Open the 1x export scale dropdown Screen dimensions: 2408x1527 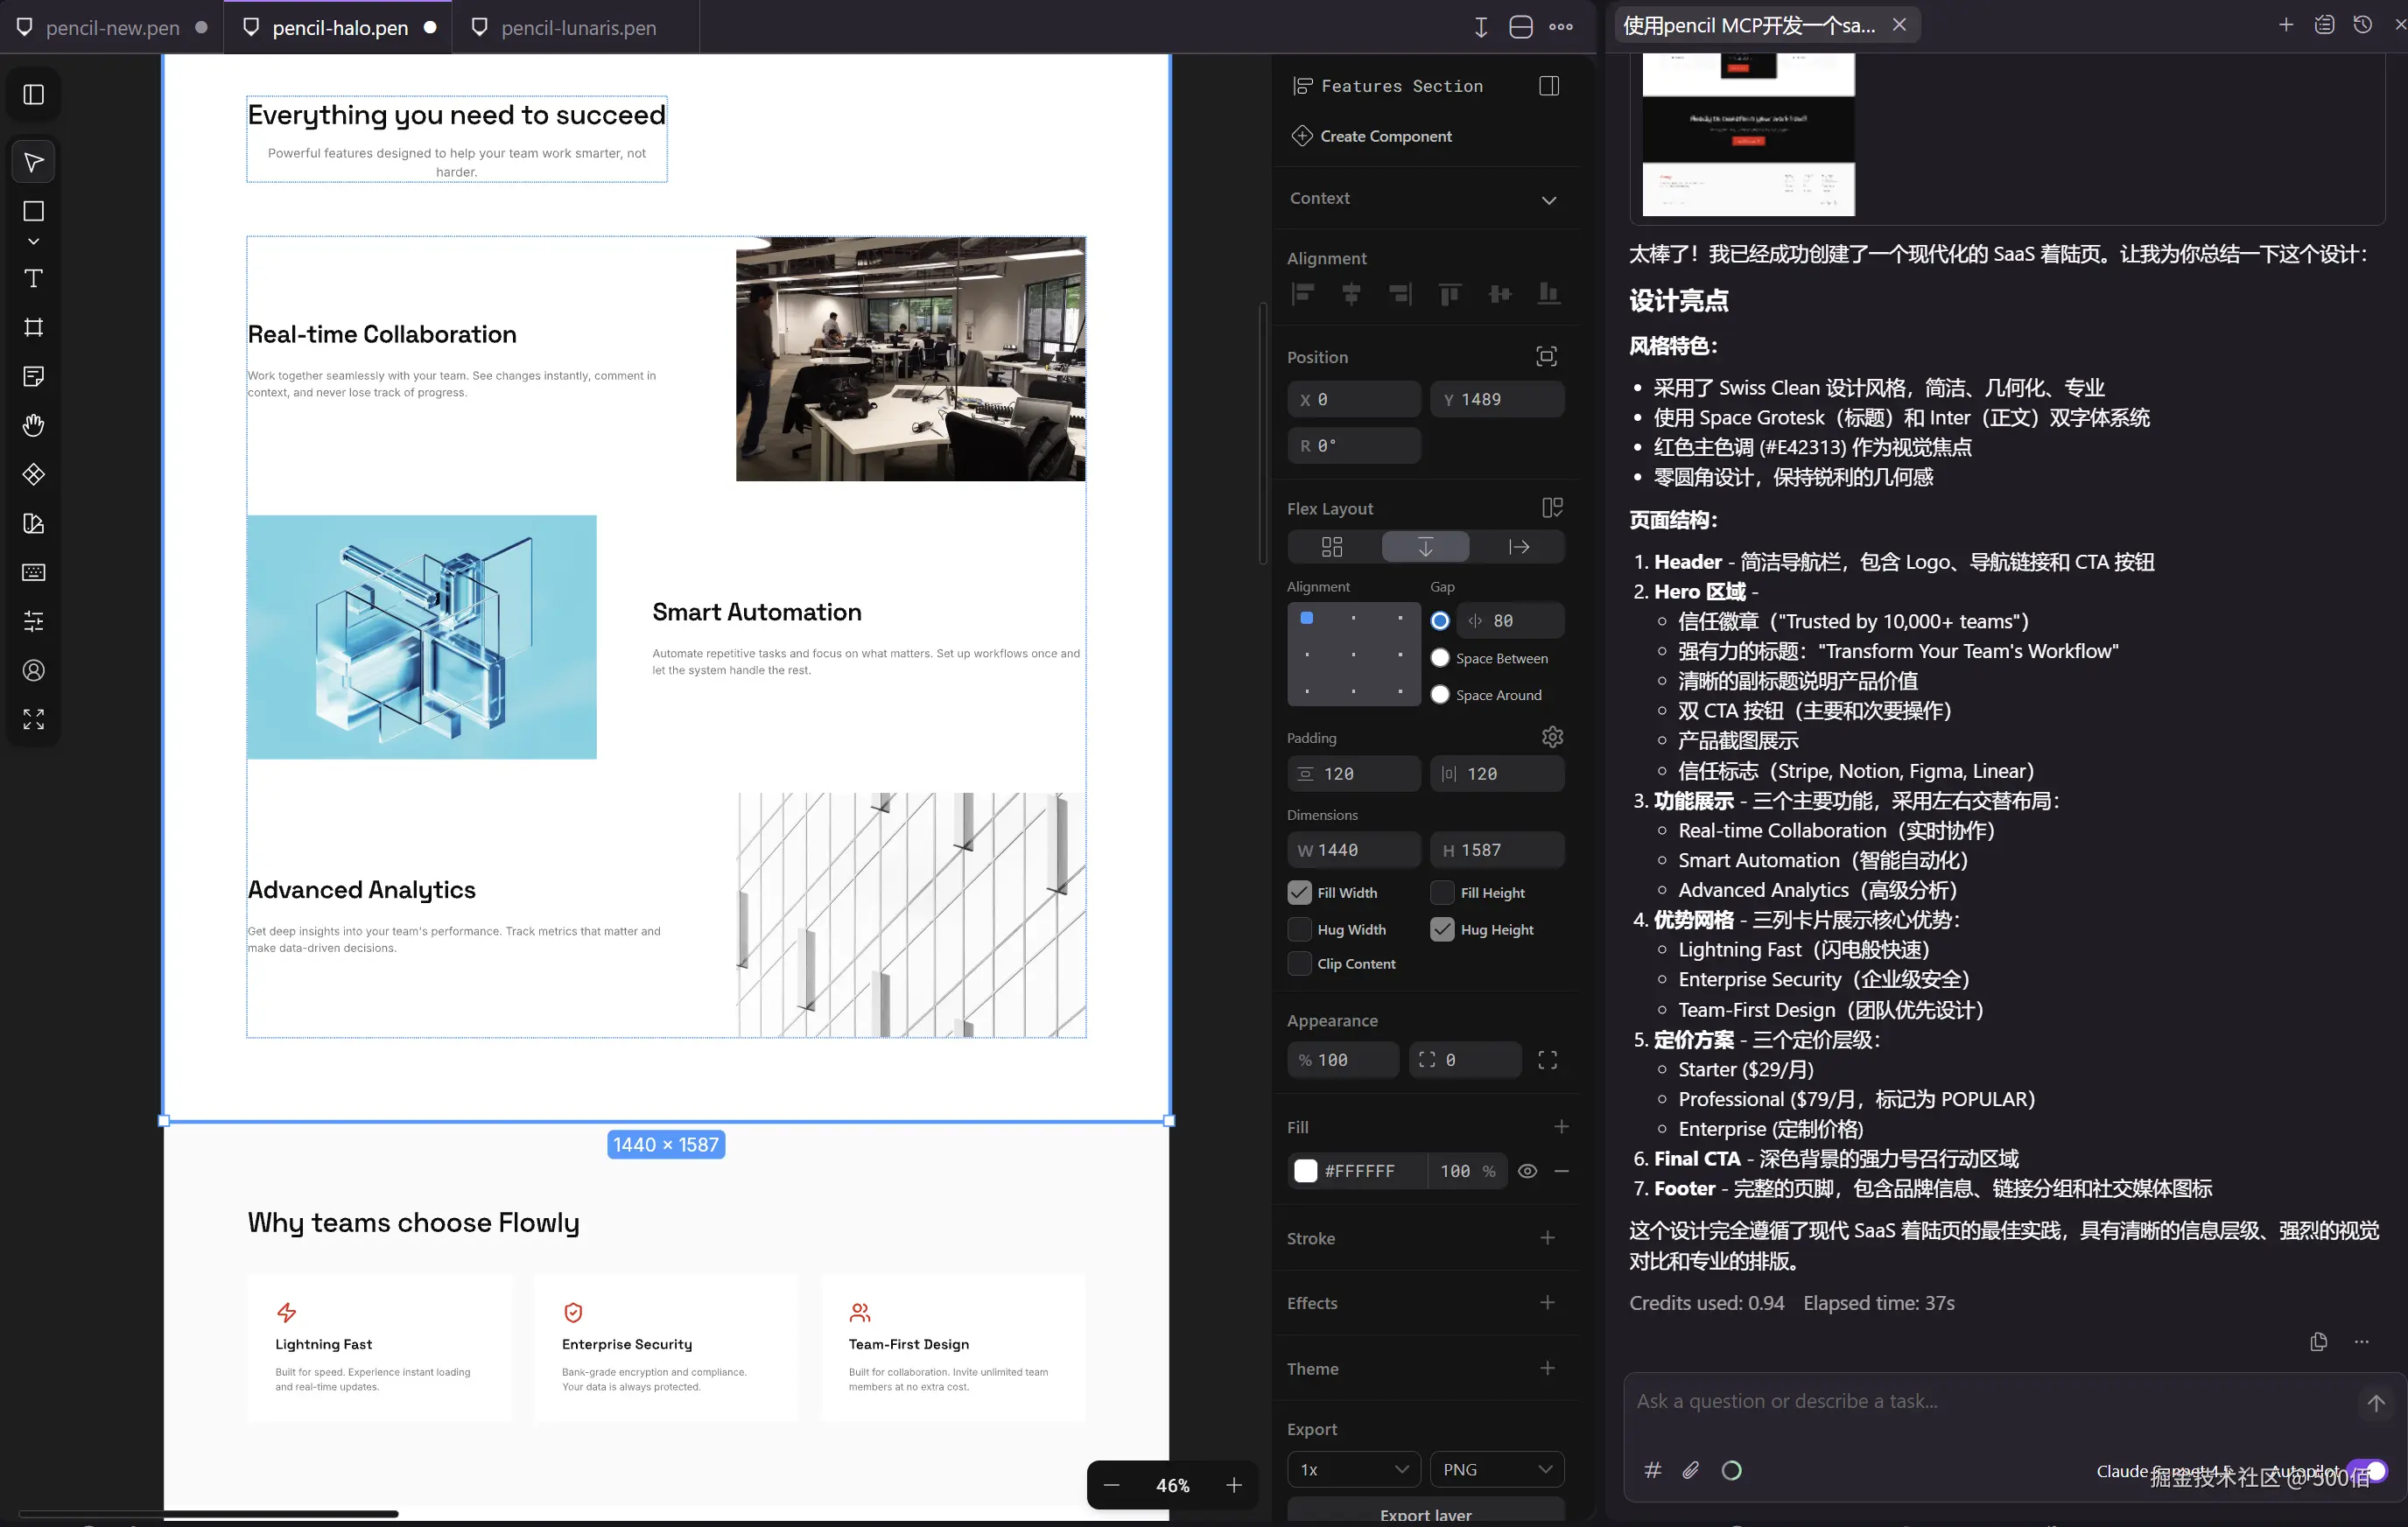pyautogui.click(x=1353, y=1468)
